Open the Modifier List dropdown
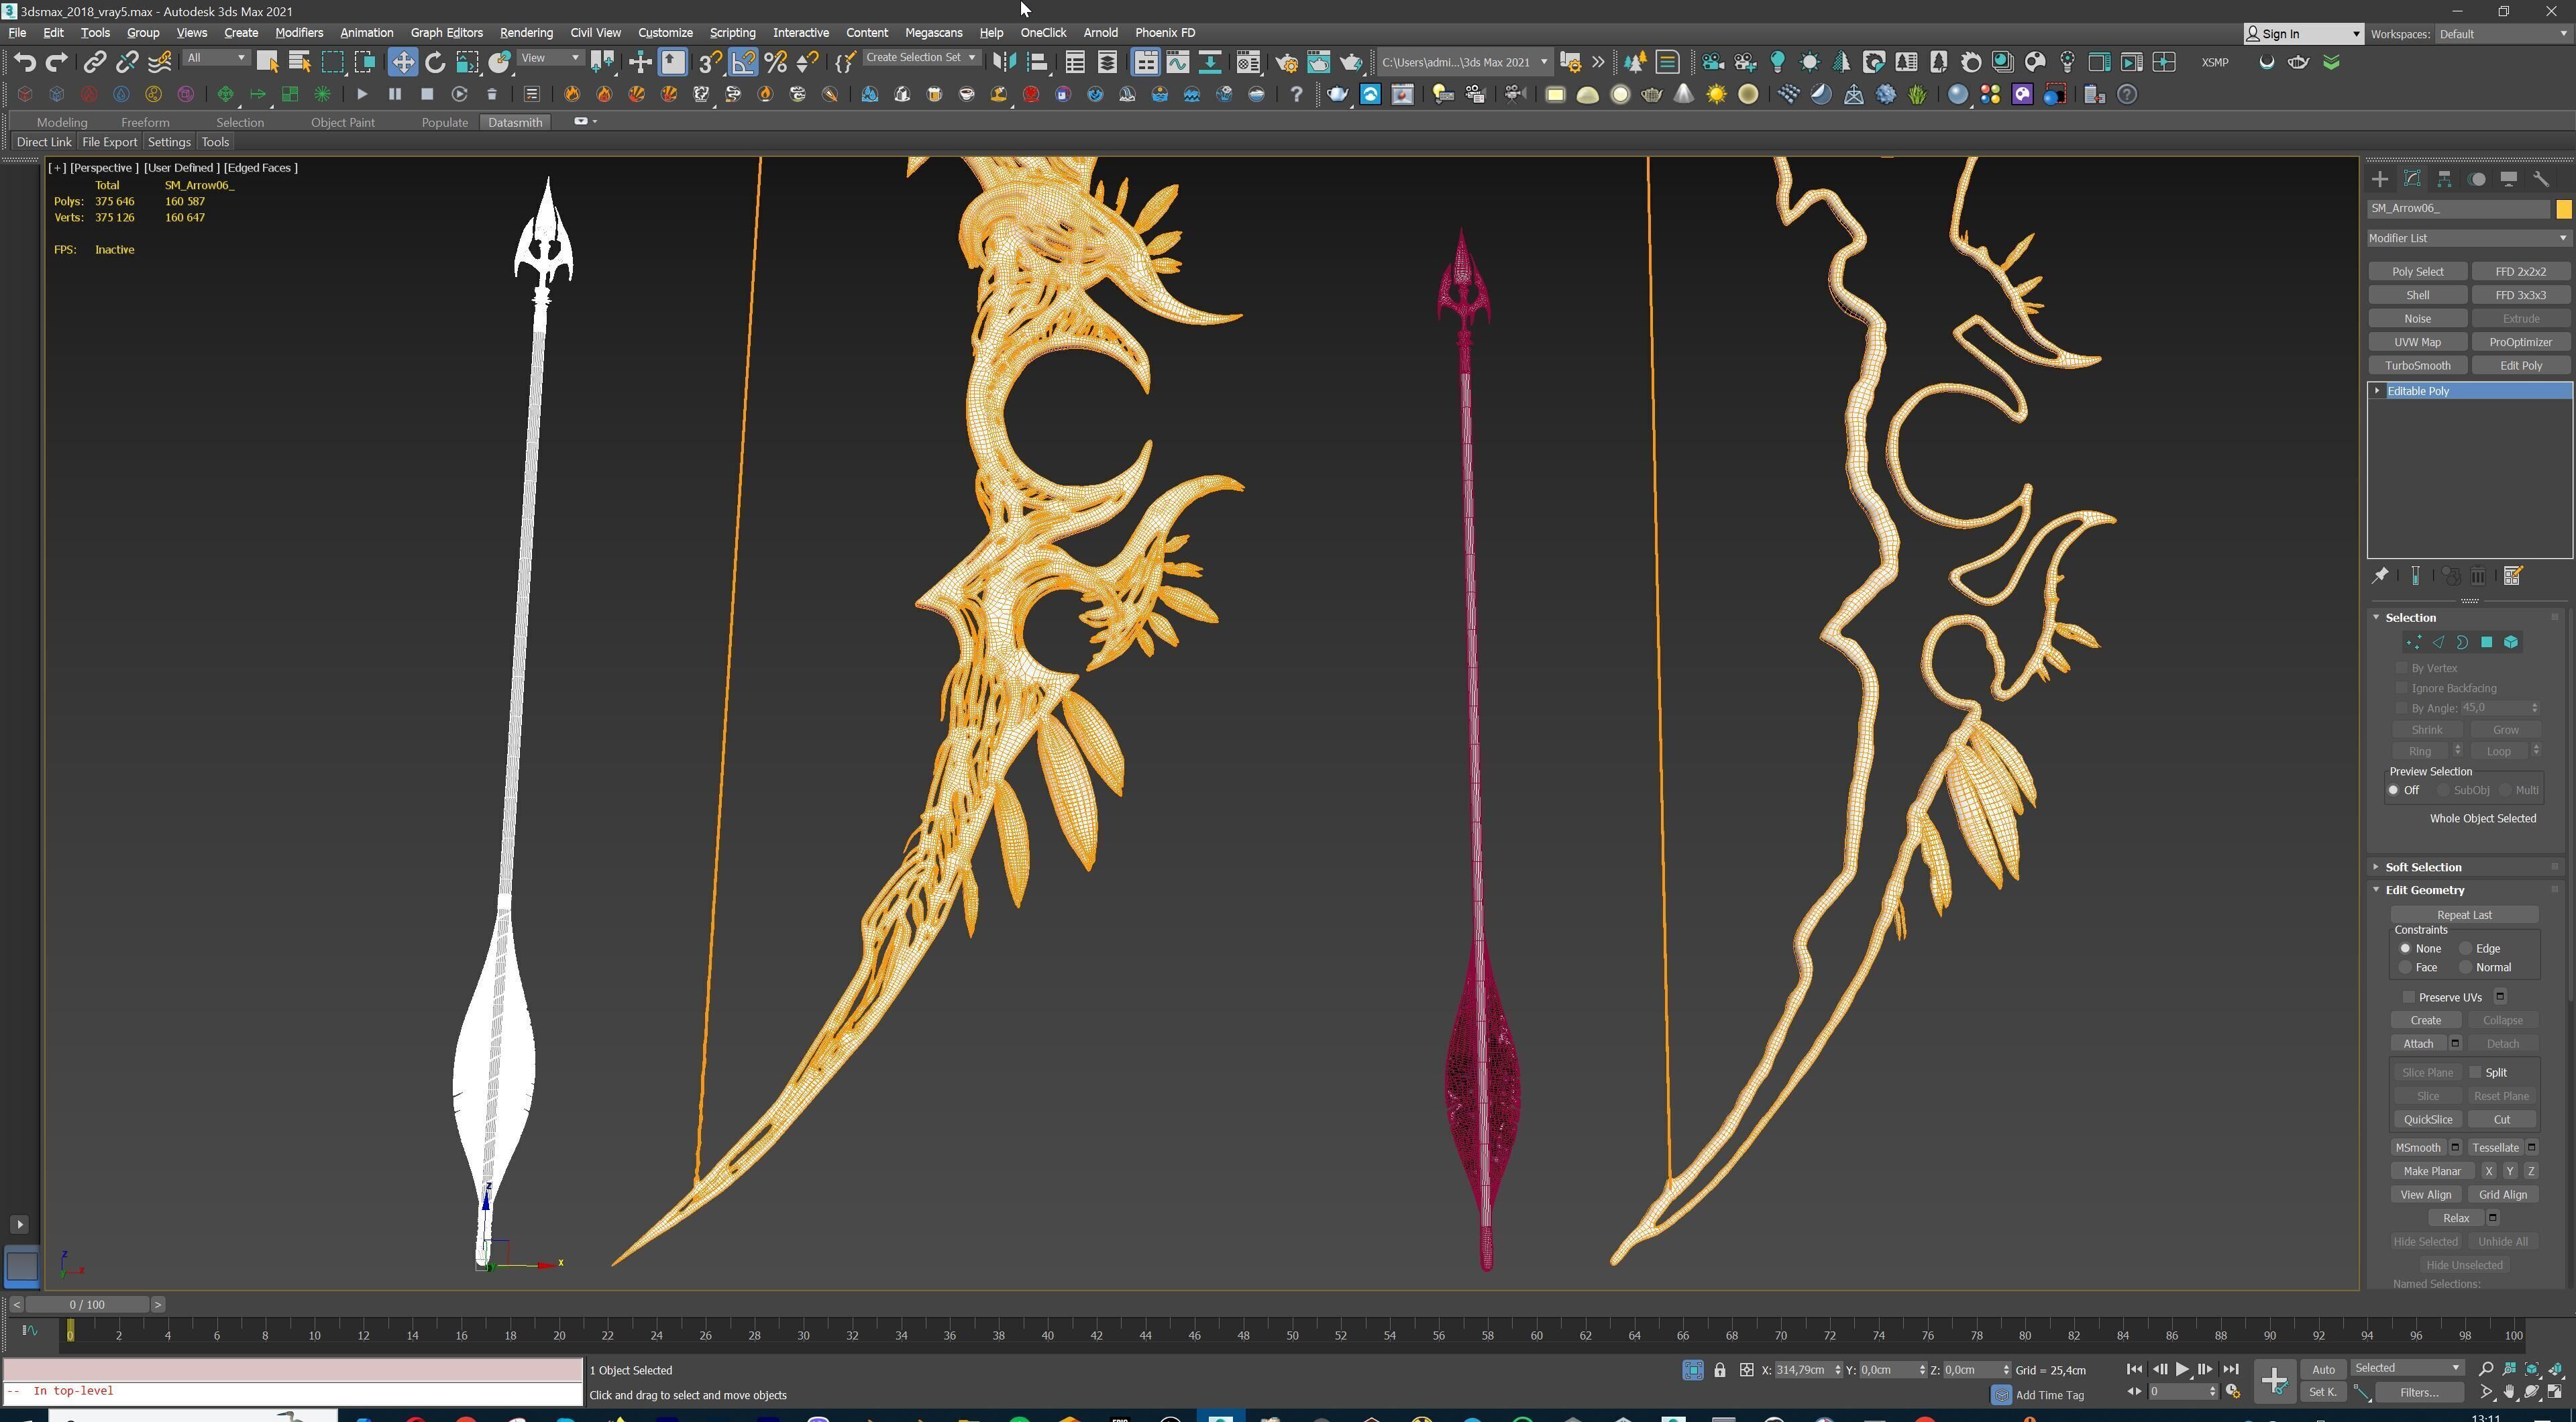 [2466, 238]
